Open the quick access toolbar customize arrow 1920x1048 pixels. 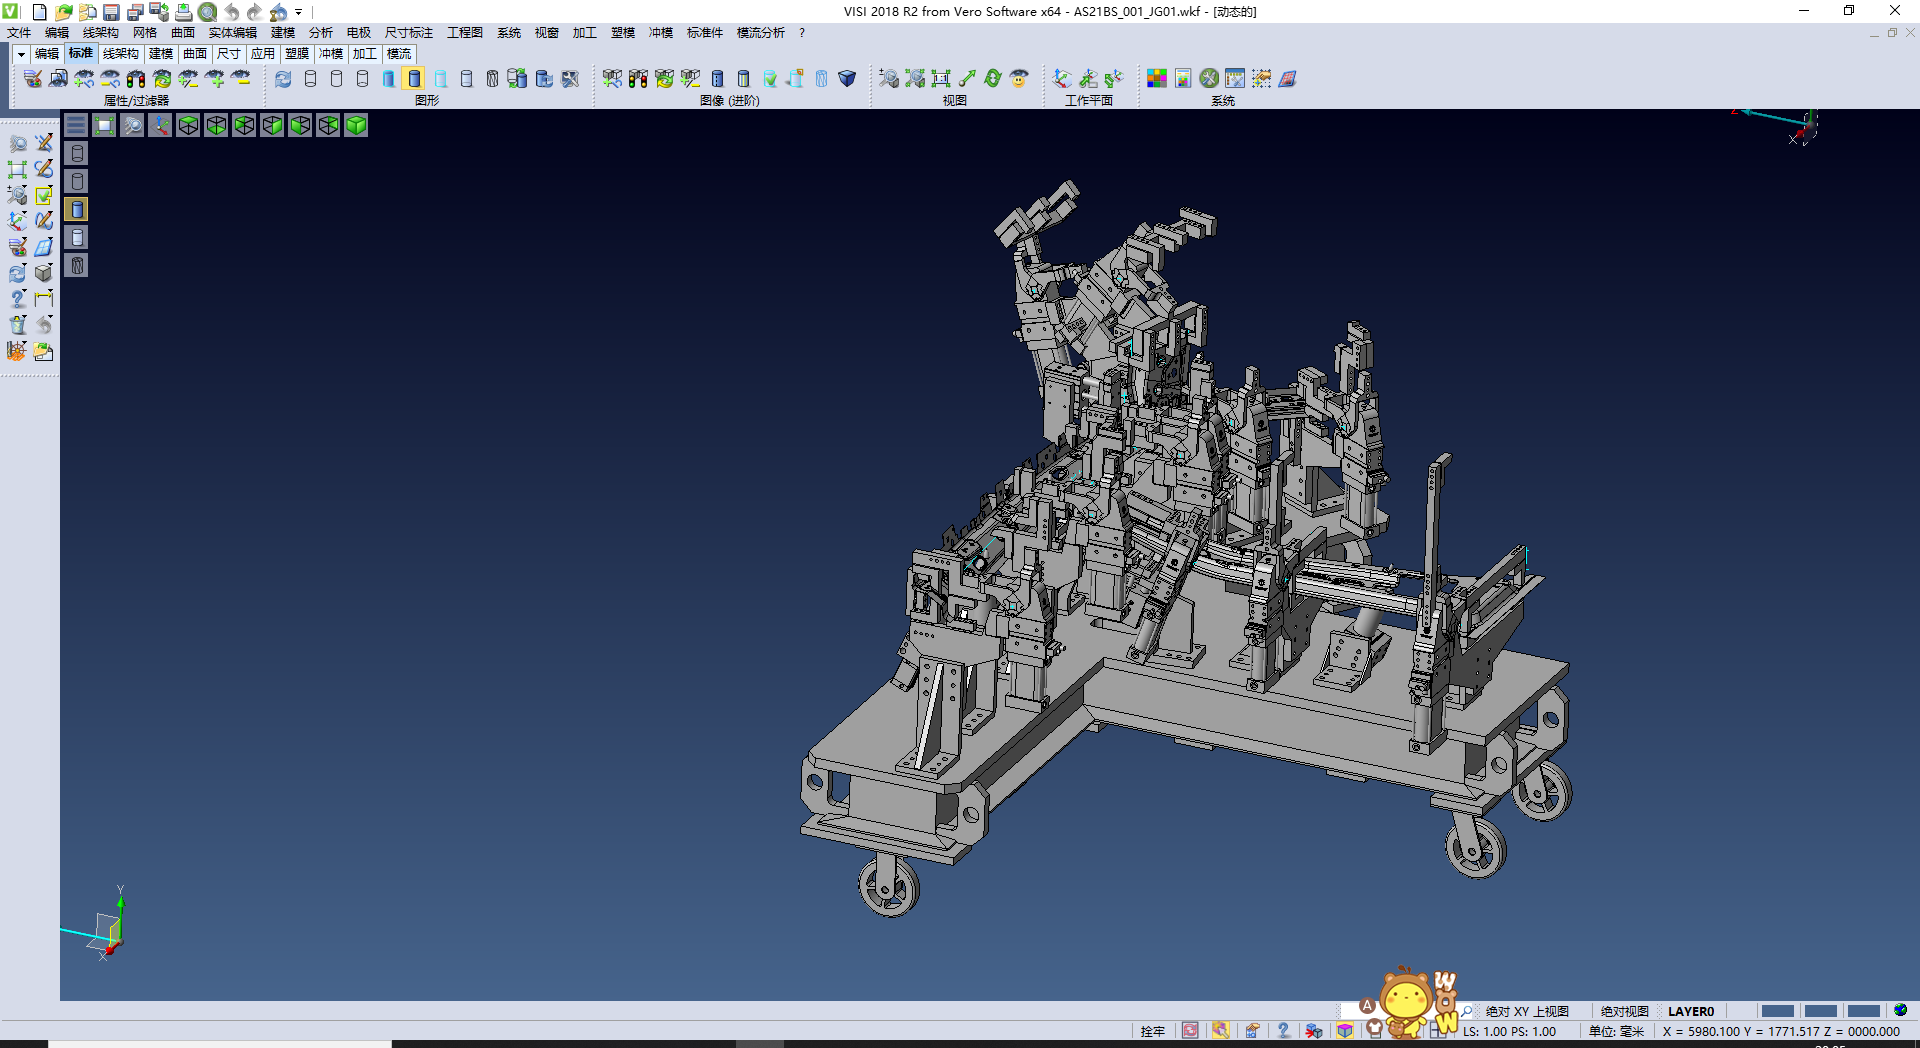(298, 12)
